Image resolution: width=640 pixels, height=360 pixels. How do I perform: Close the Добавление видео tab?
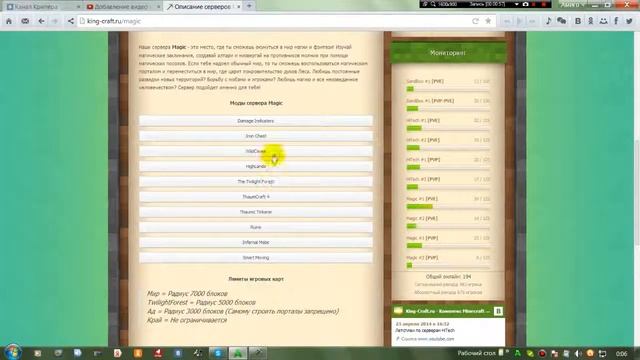pyautogui.click(x=158, y=7)
